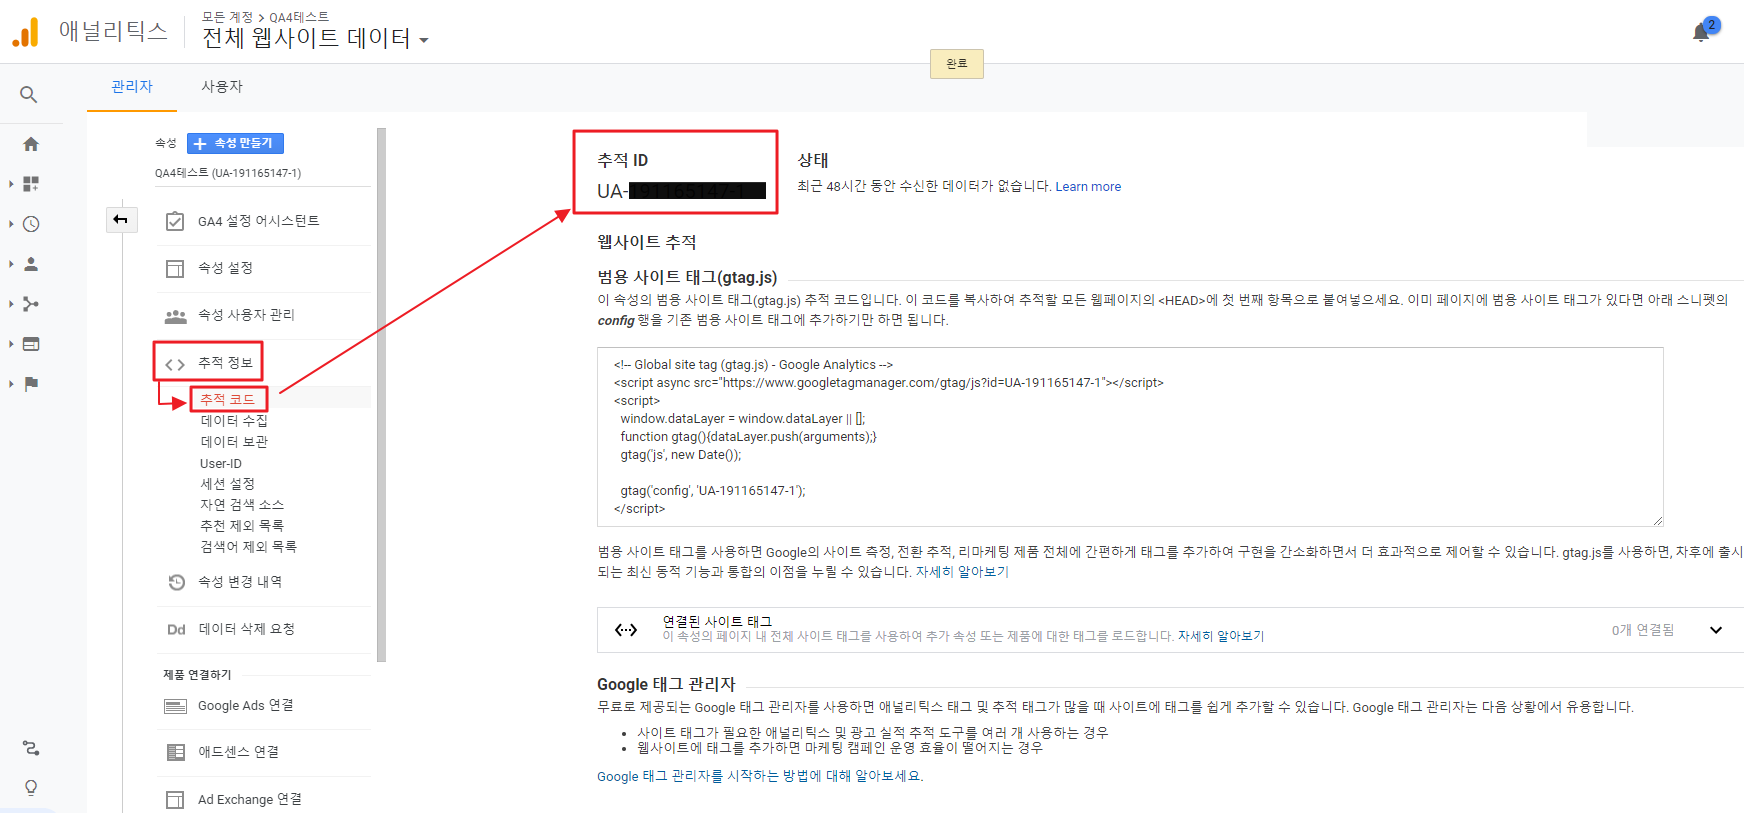The height and width of the screenshot is (813, 1744).
Task: Switch to the 관리자 tab
Action: pyautogui.click(x=132, y=87)
